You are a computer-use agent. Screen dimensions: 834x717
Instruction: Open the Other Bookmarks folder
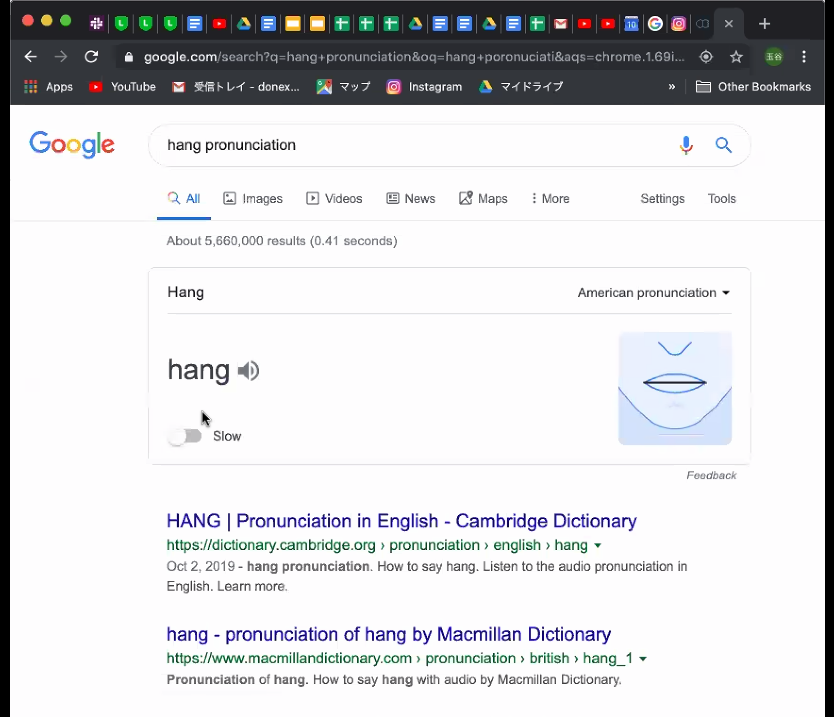coord(753,87)
